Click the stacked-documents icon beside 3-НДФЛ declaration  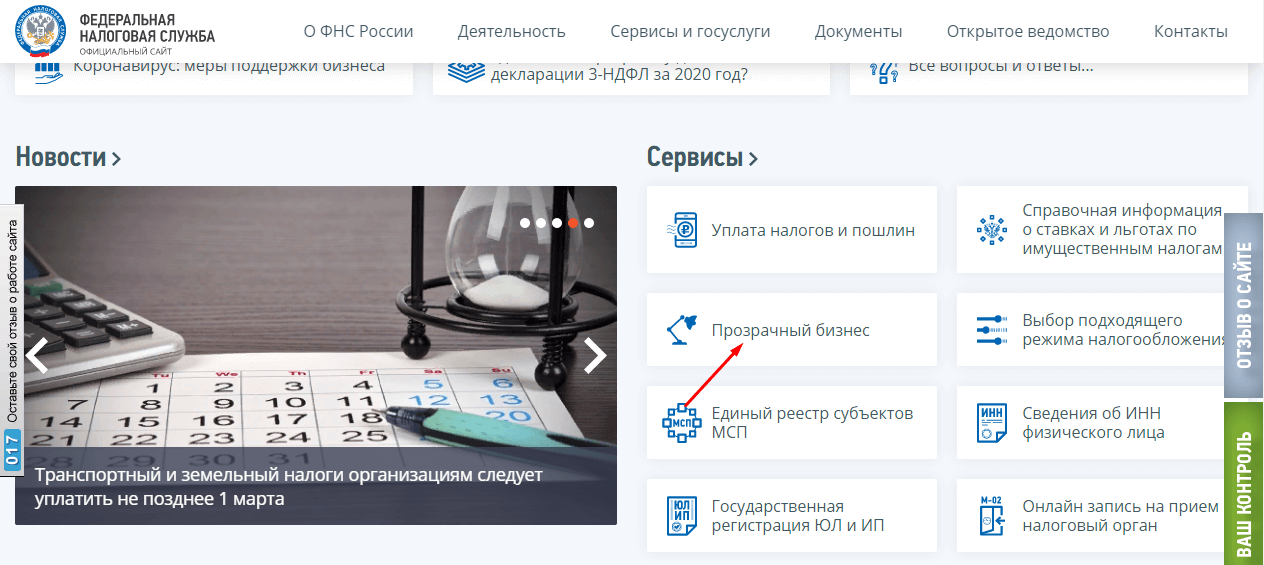pos(465,70)
